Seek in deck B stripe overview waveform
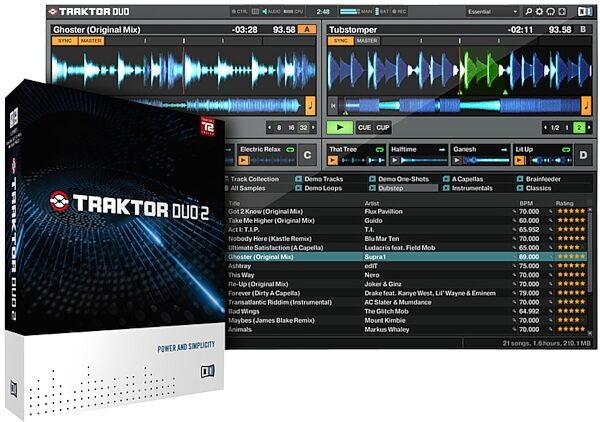 (x=459, y=106)
